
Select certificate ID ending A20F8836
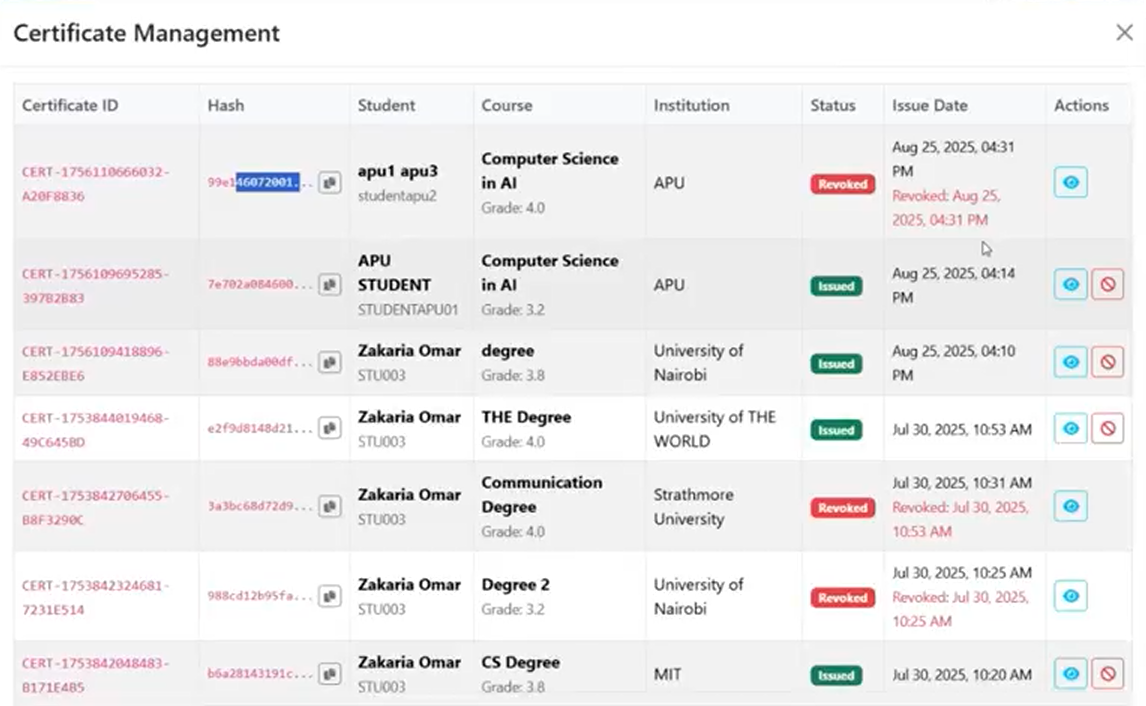pos(95,183)
